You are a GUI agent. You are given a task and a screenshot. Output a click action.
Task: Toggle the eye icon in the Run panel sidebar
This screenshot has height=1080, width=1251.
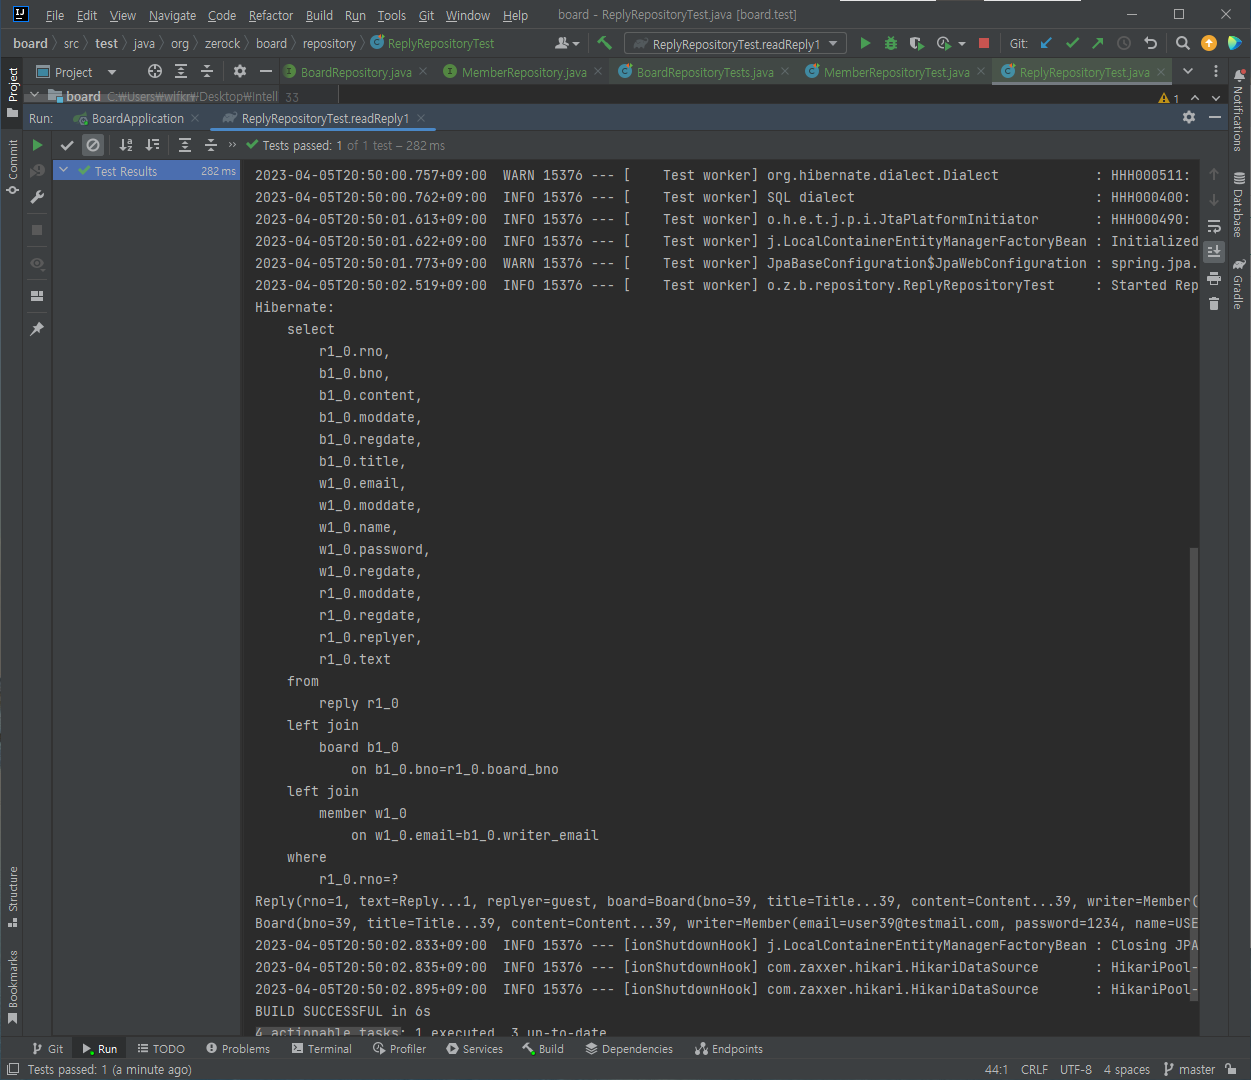37,263
